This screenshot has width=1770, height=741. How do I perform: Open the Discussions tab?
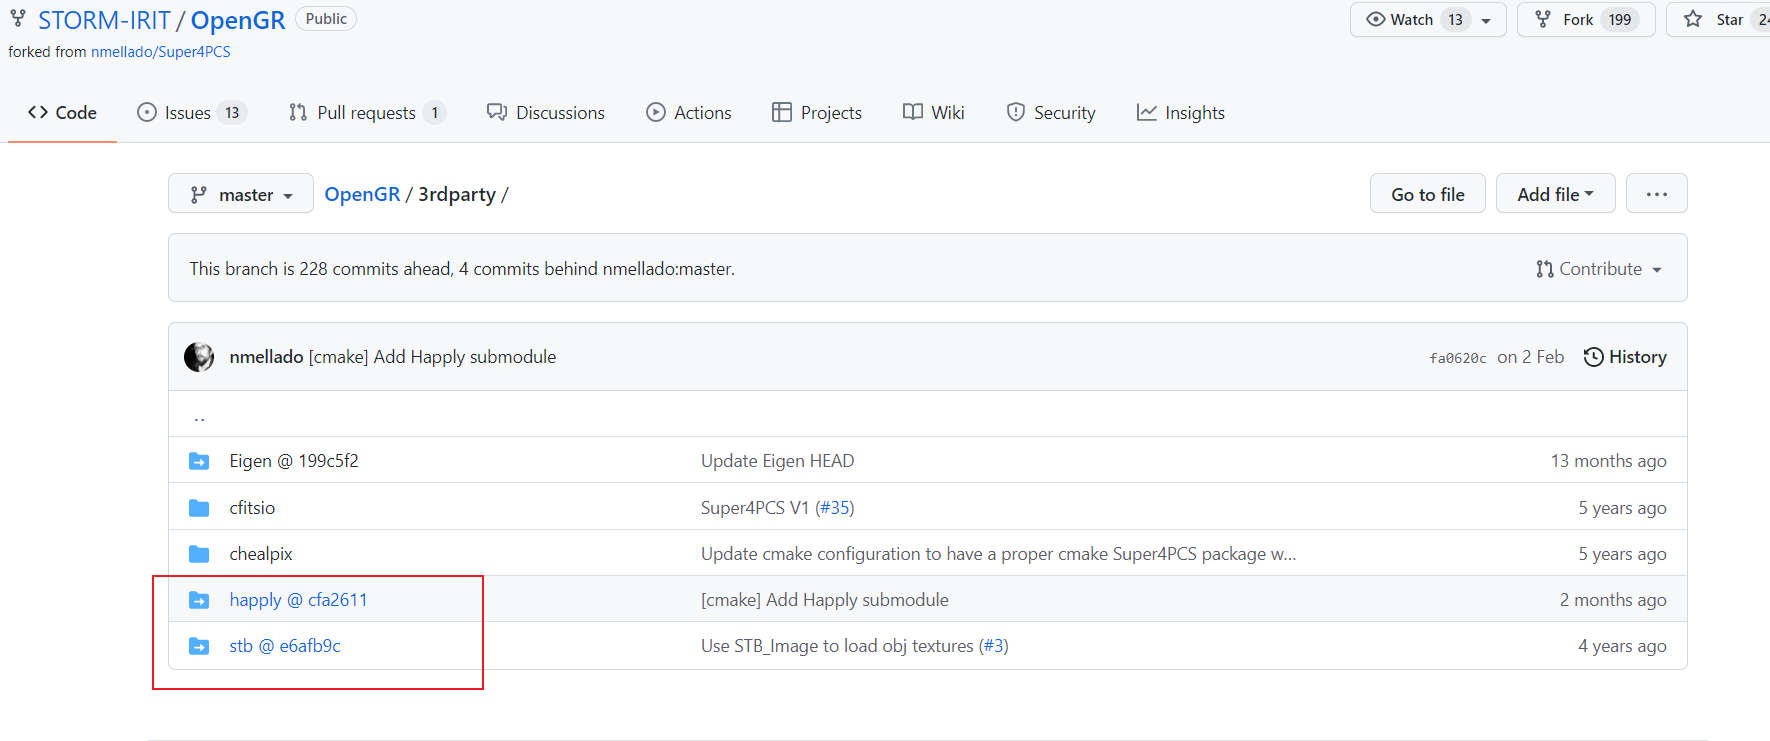pos(546,113)
